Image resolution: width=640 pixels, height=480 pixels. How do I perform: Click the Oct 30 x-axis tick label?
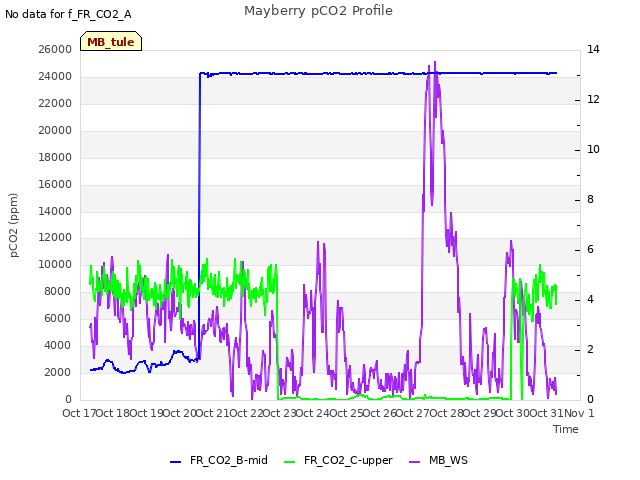pyautogui.click(x=513, y=413)
